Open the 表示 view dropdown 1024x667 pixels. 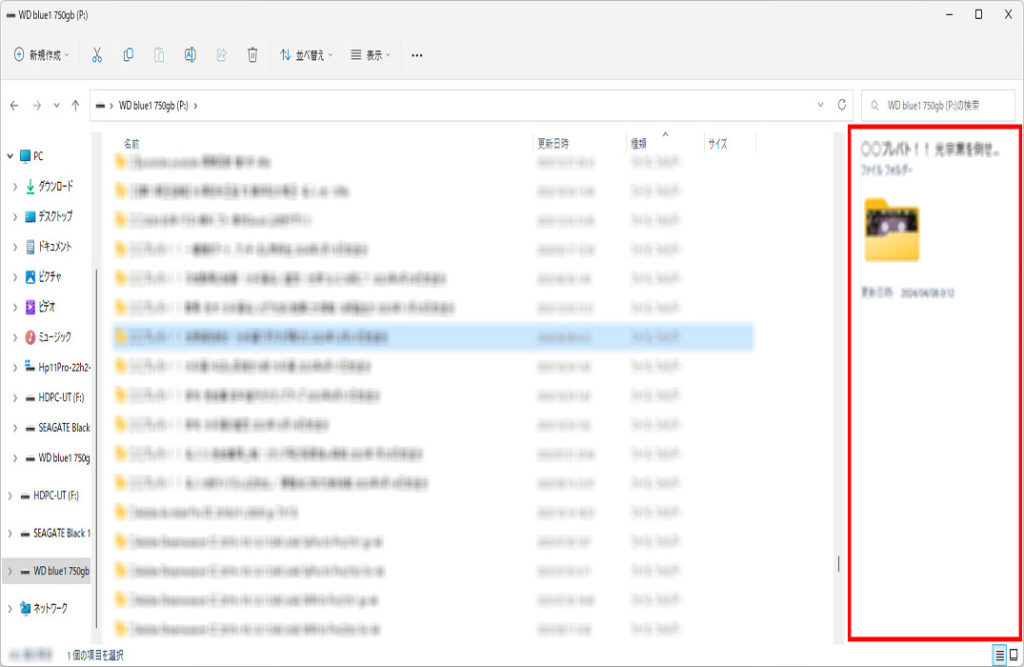click(371, 55)
